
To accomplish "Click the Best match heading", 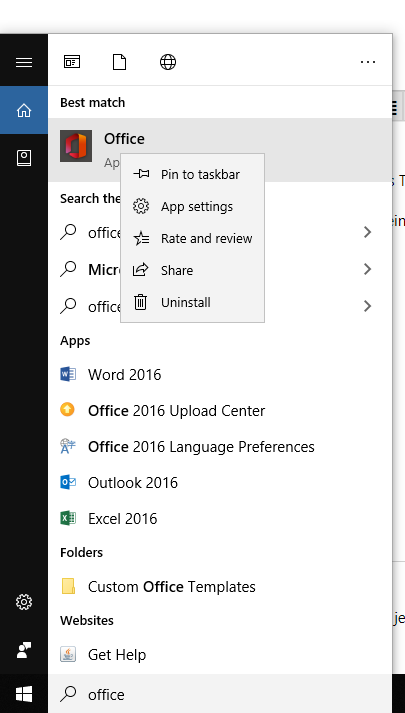I will pyautogui.click(x=92, y=102).
